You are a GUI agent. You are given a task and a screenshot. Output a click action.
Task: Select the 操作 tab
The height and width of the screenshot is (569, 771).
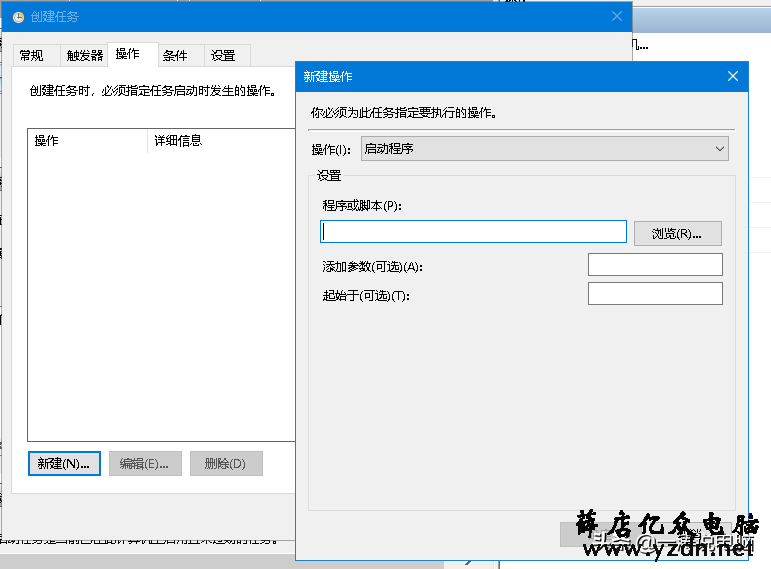click(133, 54)
